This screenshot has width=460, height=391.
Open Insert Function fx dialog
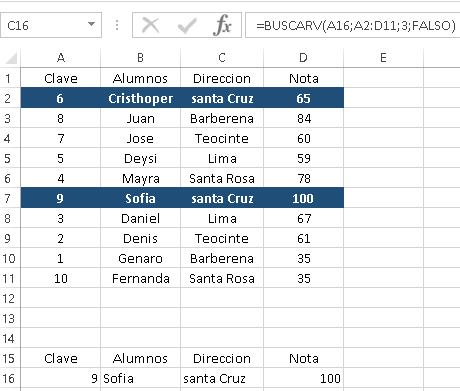point(222,25)
